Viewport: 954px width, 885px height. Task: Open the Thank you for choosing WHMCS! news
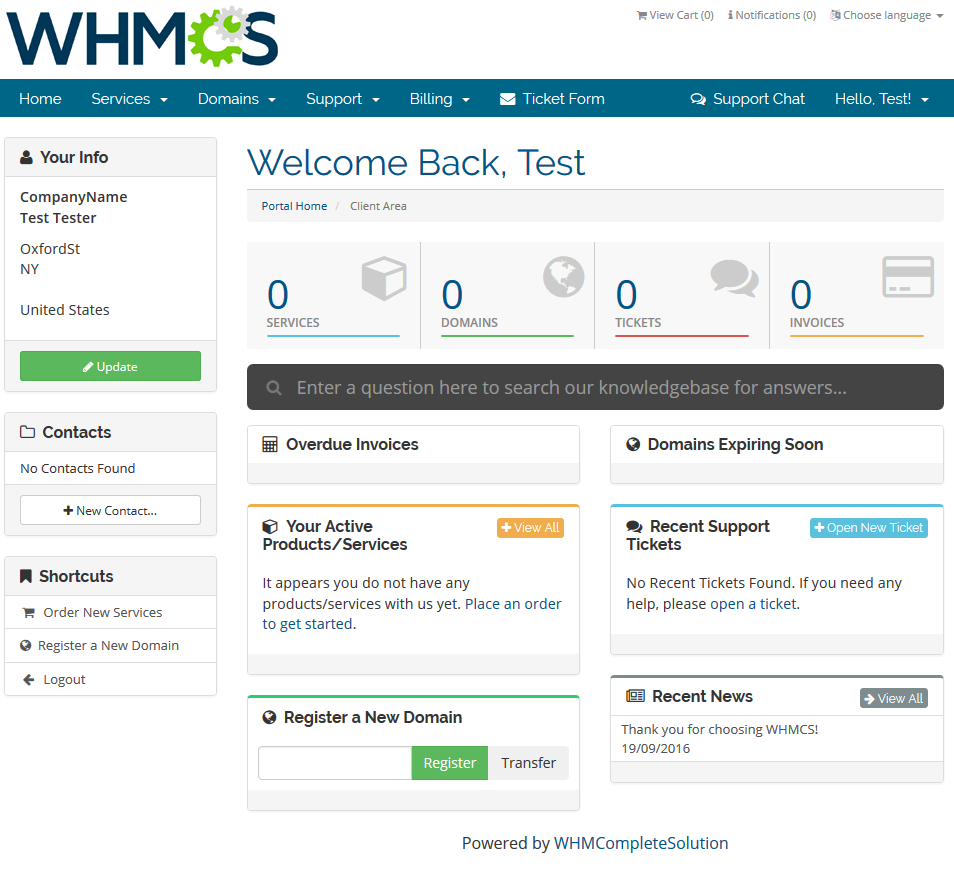719,729
